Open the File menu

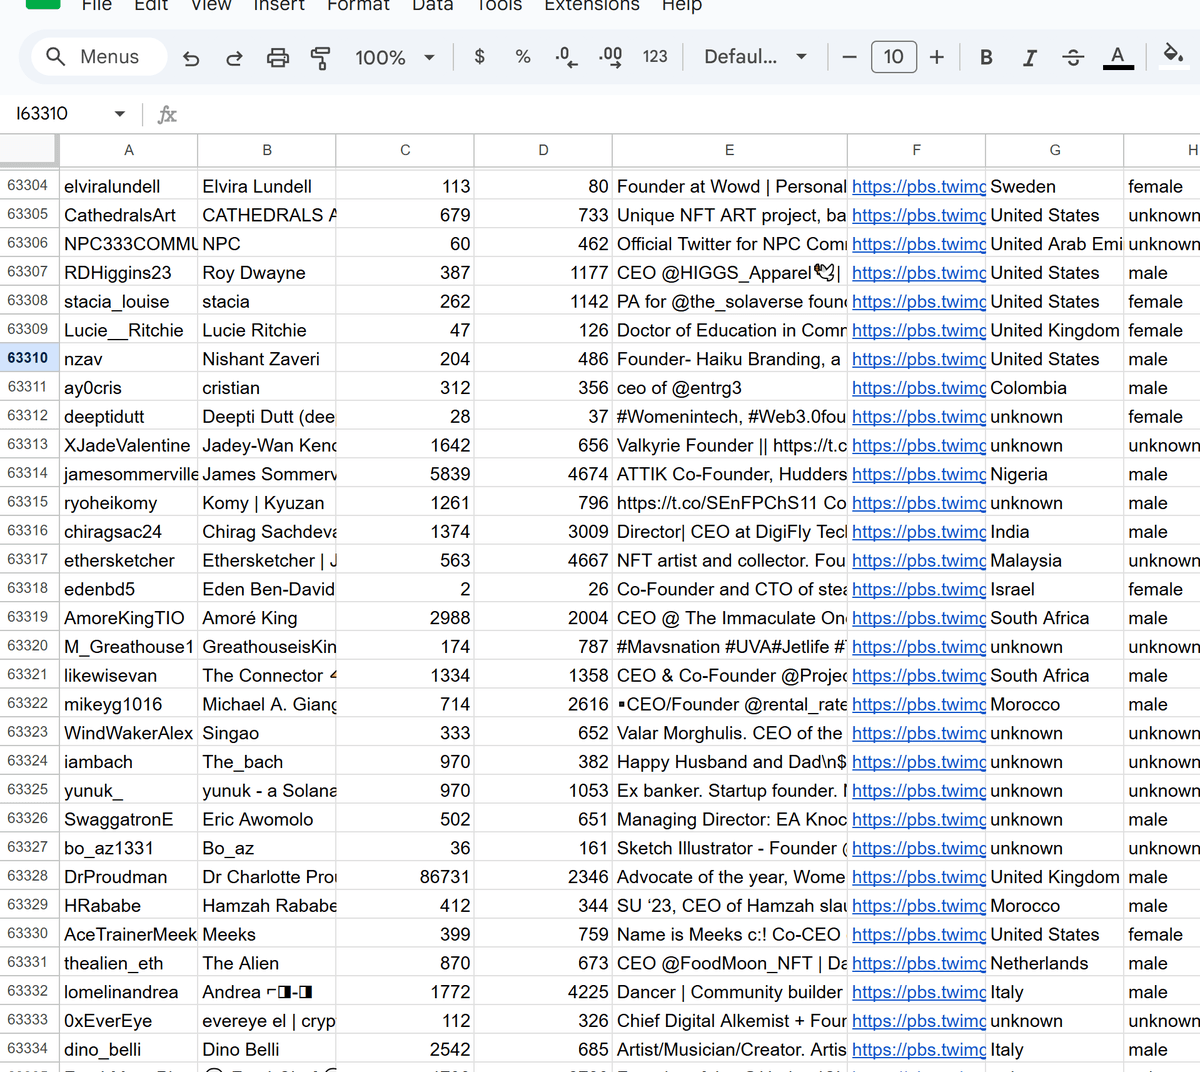(x=97, y=5)
